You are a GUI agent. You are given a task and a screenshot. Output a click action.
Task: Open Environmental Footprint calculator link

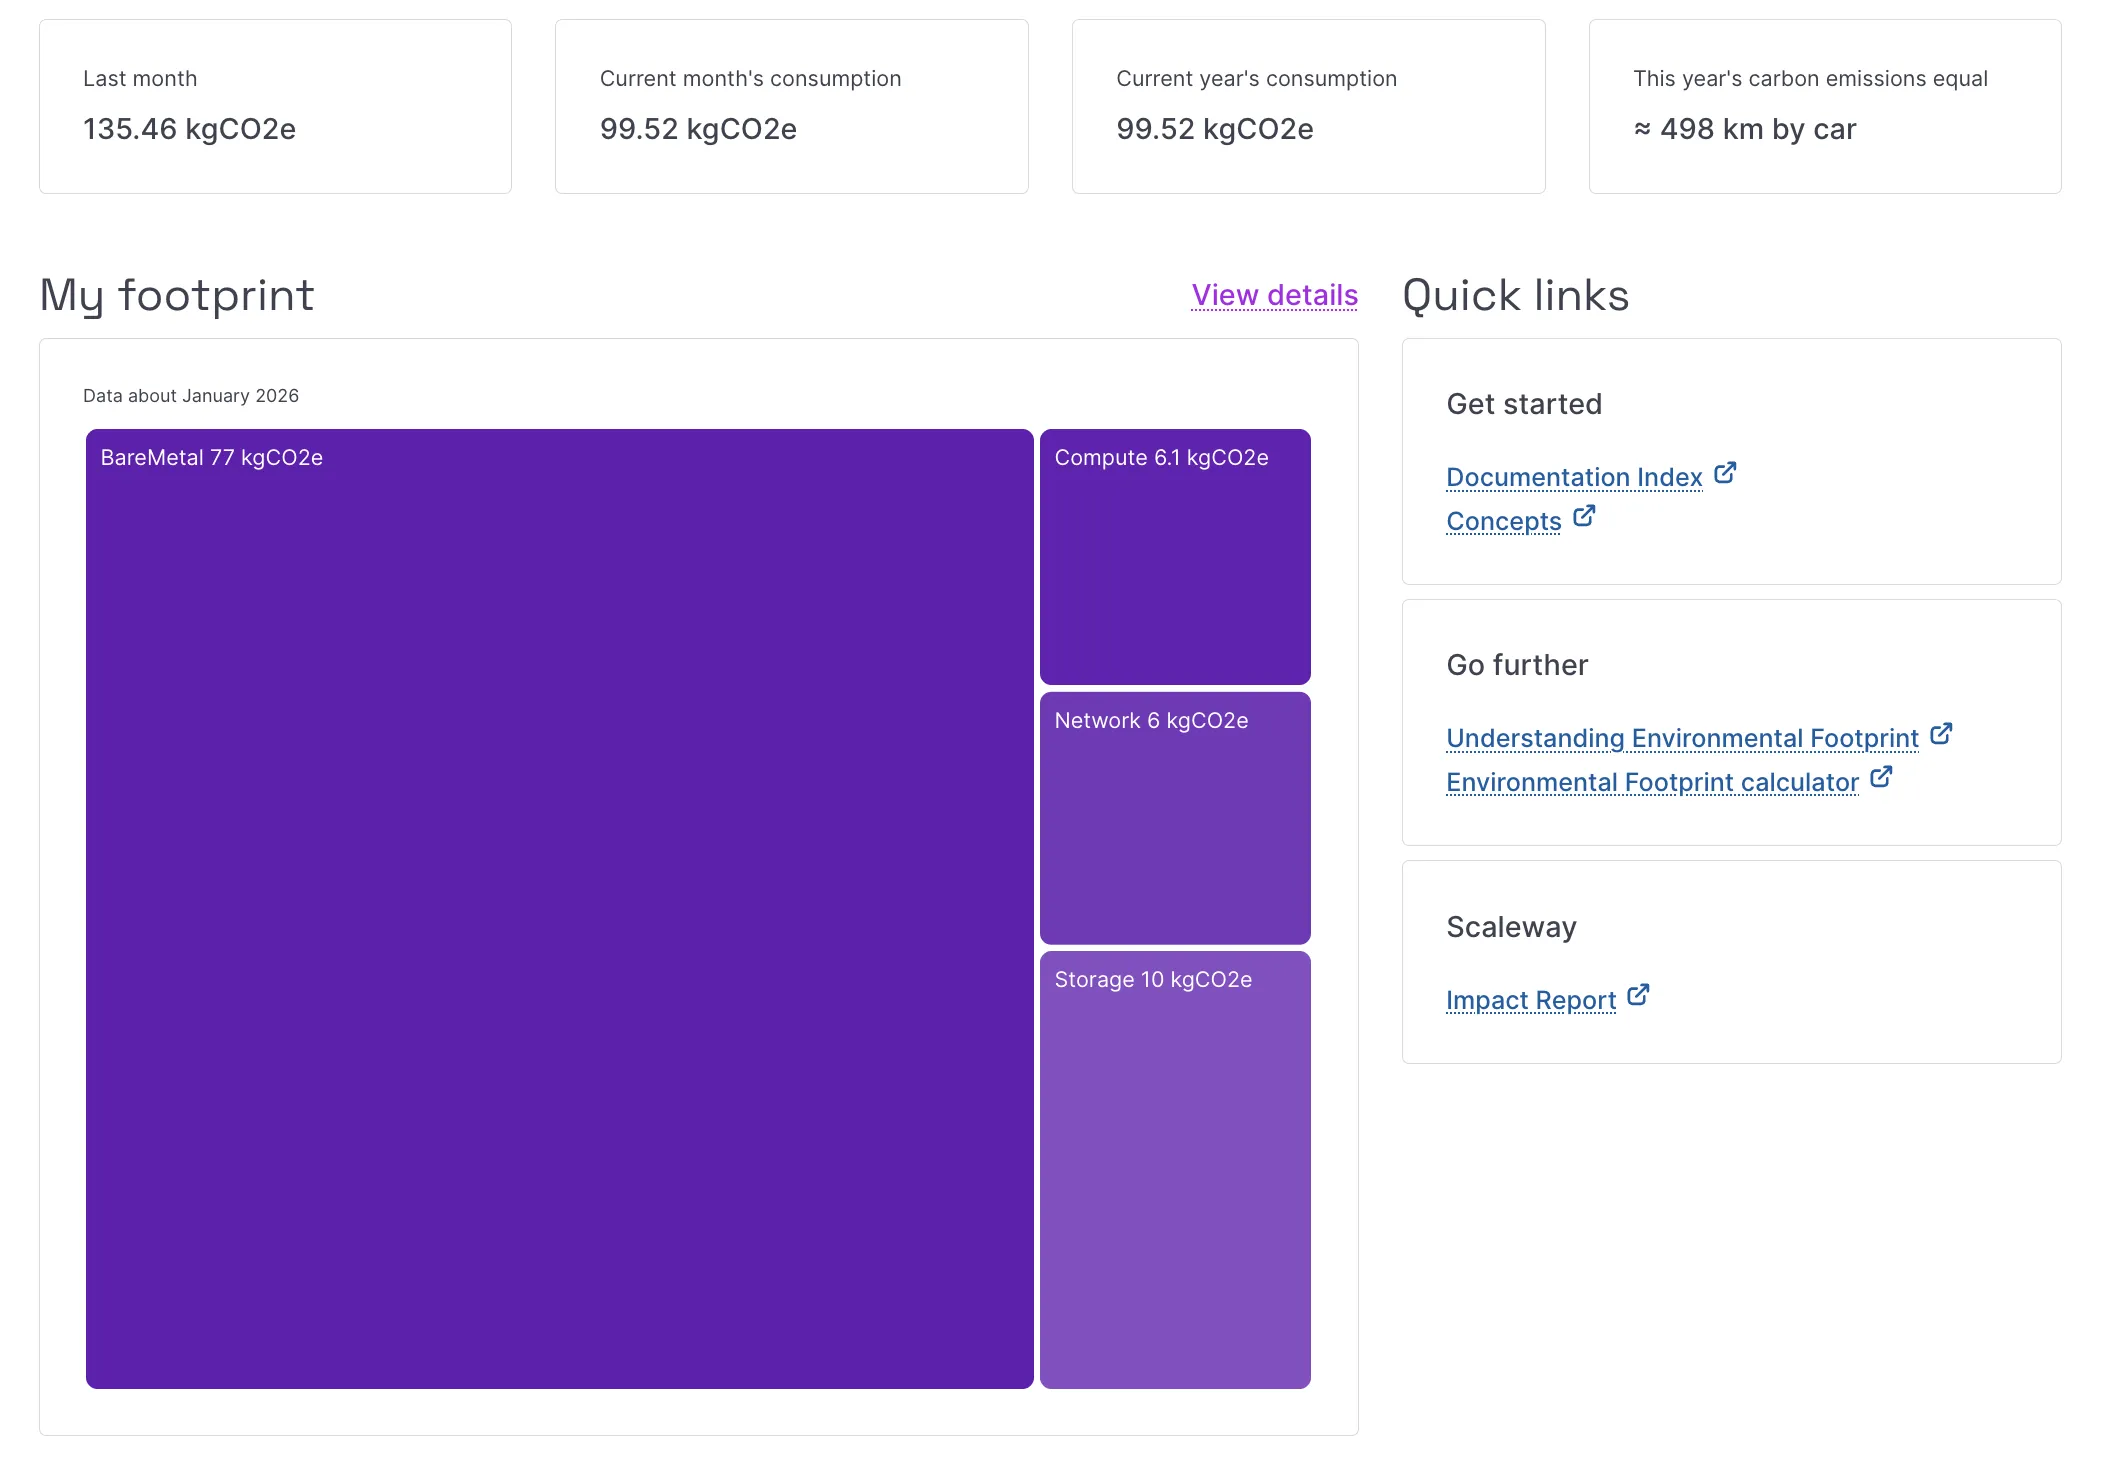coord(1651,783)
